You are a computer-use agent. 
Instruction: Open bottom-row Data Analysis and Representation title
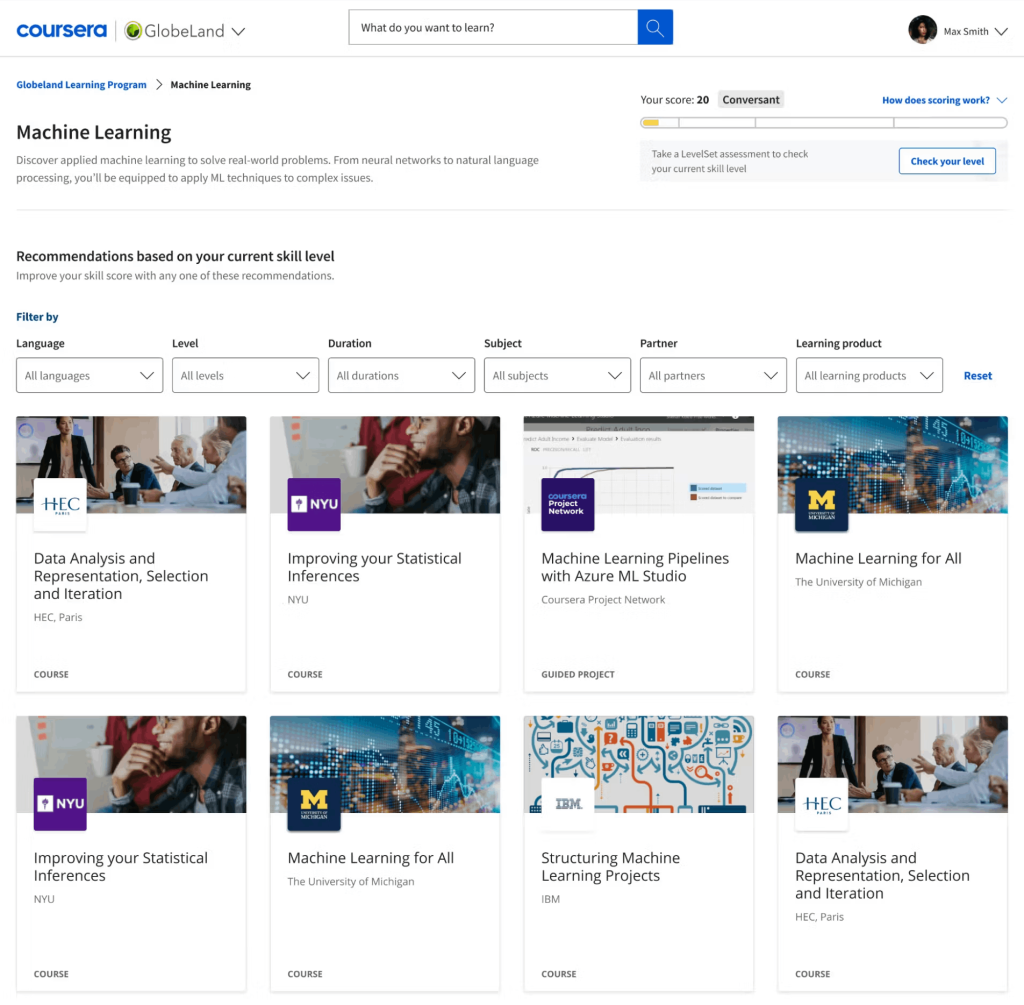click(882, 876)
